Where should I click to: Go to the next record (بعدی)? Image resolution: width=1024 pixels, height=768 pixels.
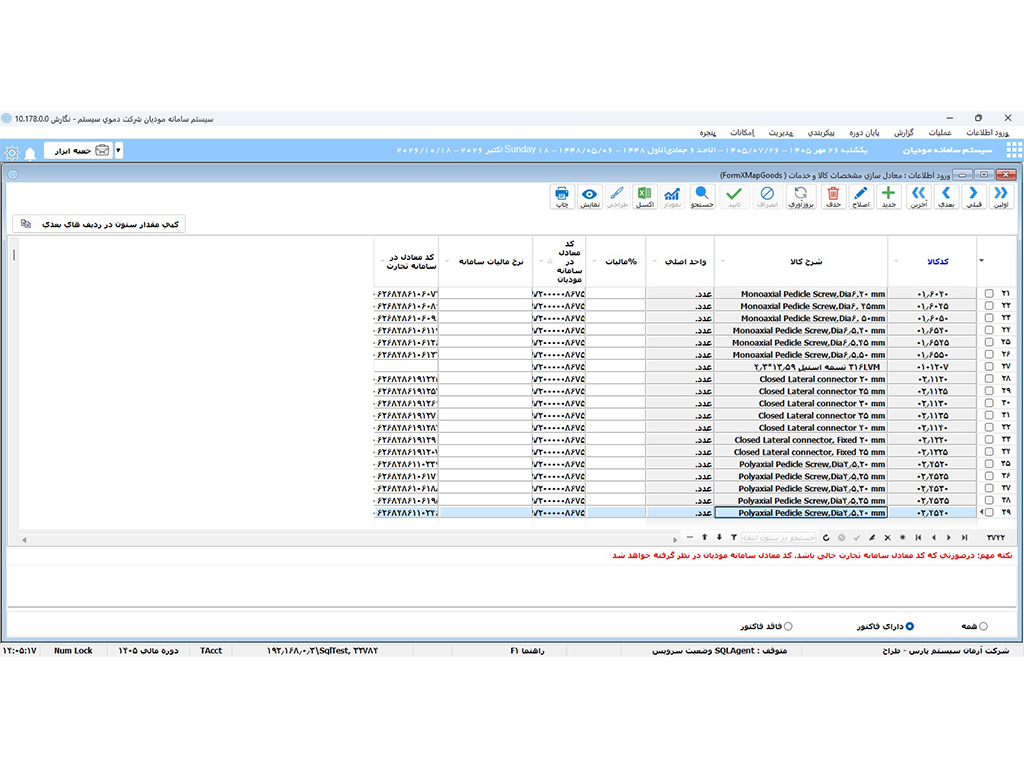point(946,197)
